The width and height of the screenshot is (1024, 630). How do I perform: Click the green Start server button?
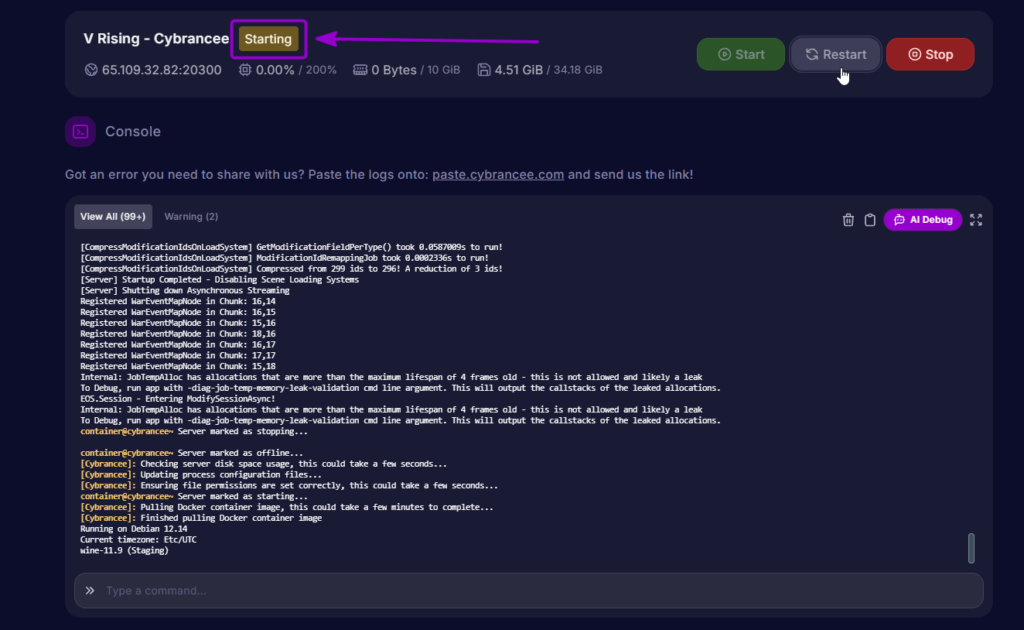click(x=741, y=54)
